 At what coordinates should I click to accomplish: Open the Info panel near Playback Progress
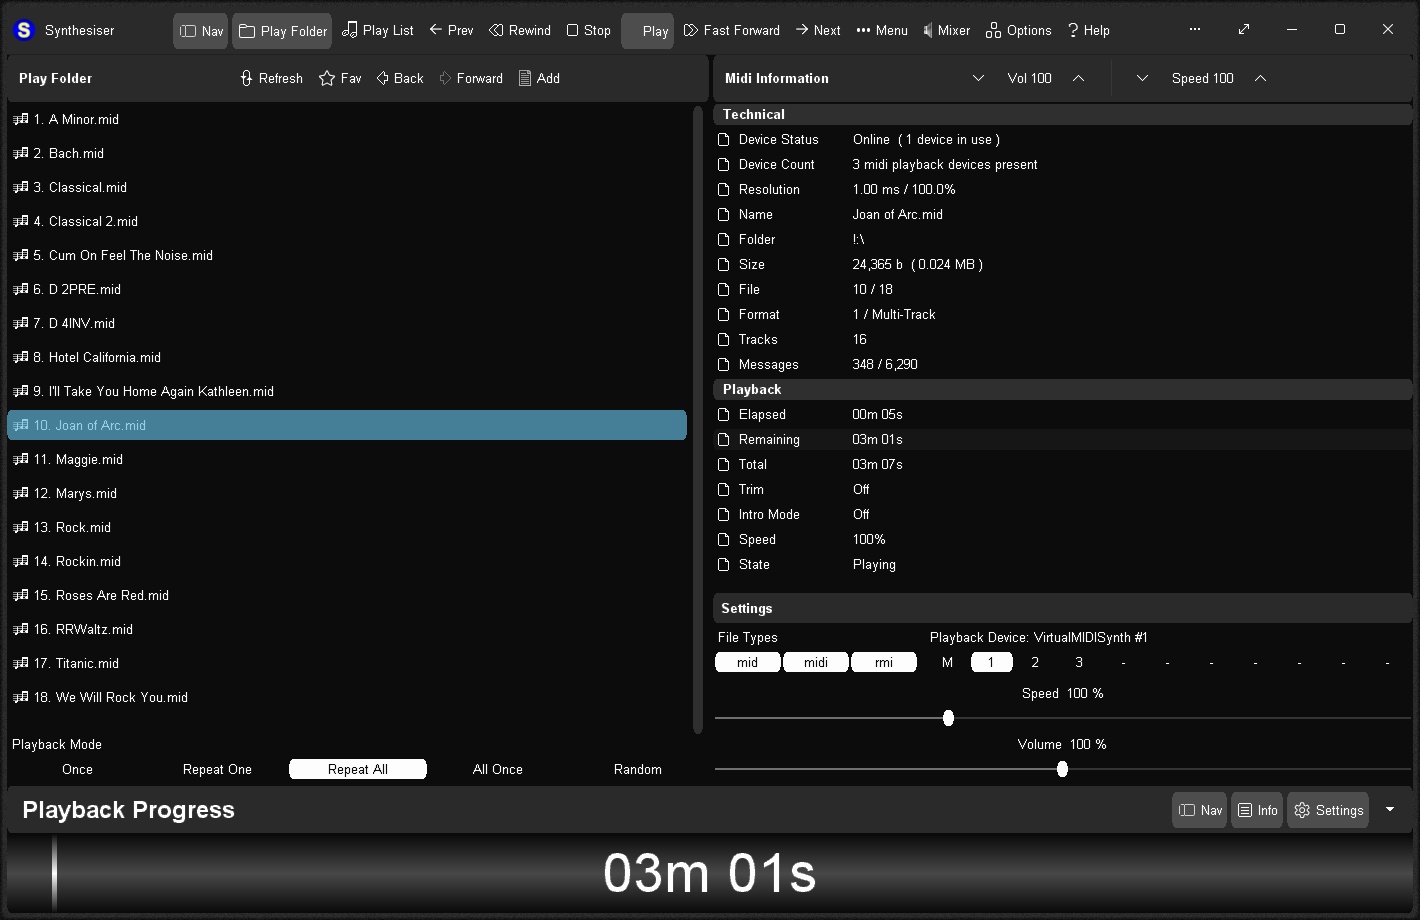1257,810
